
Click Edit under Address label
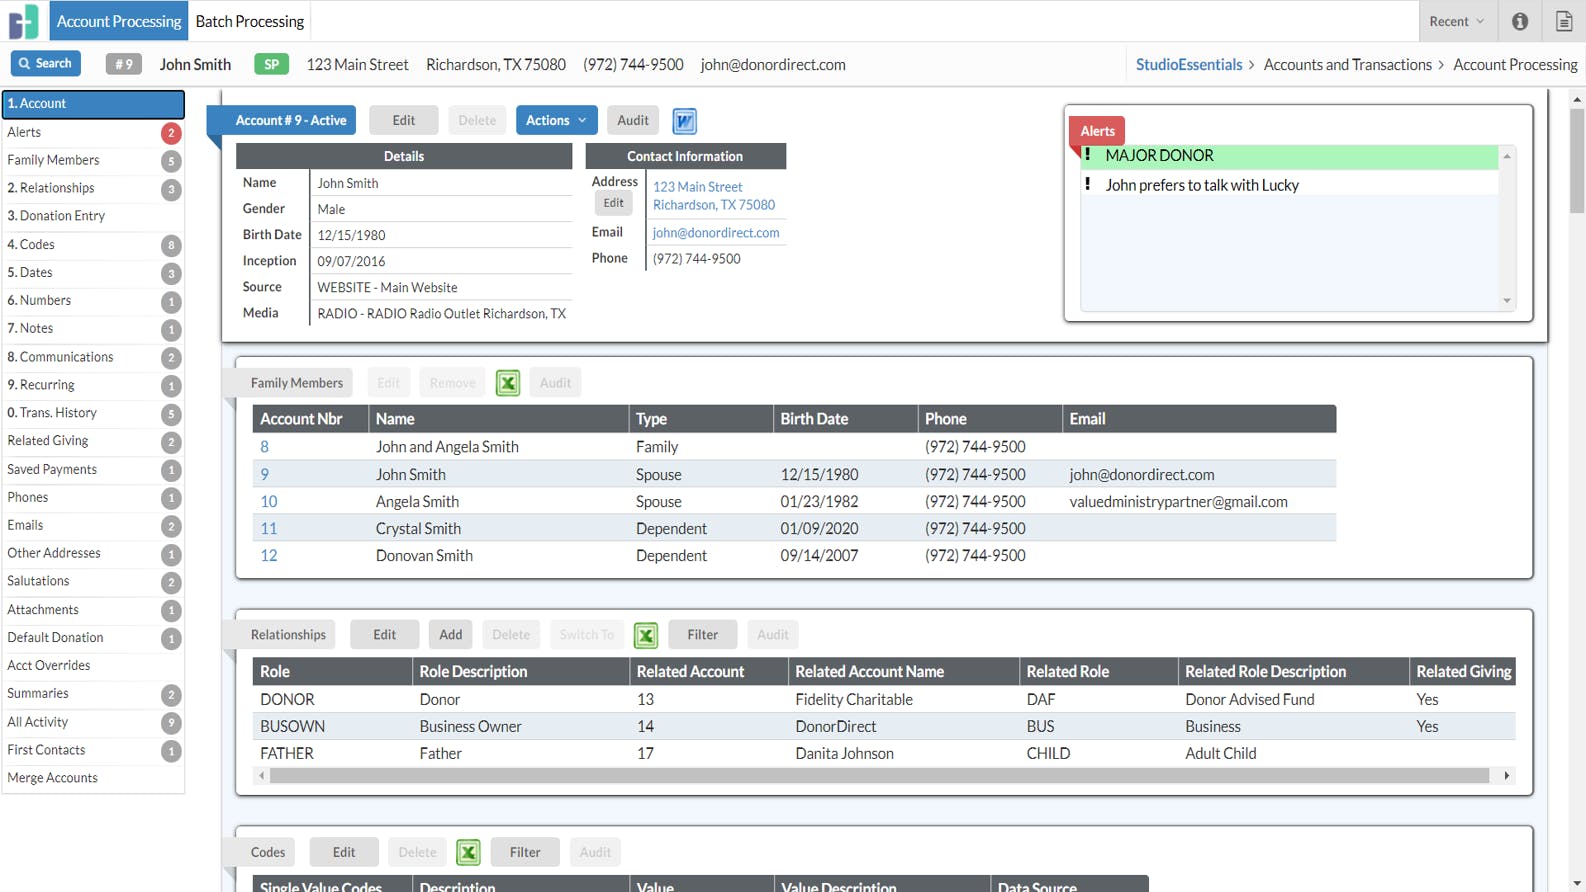coord(613,203)
